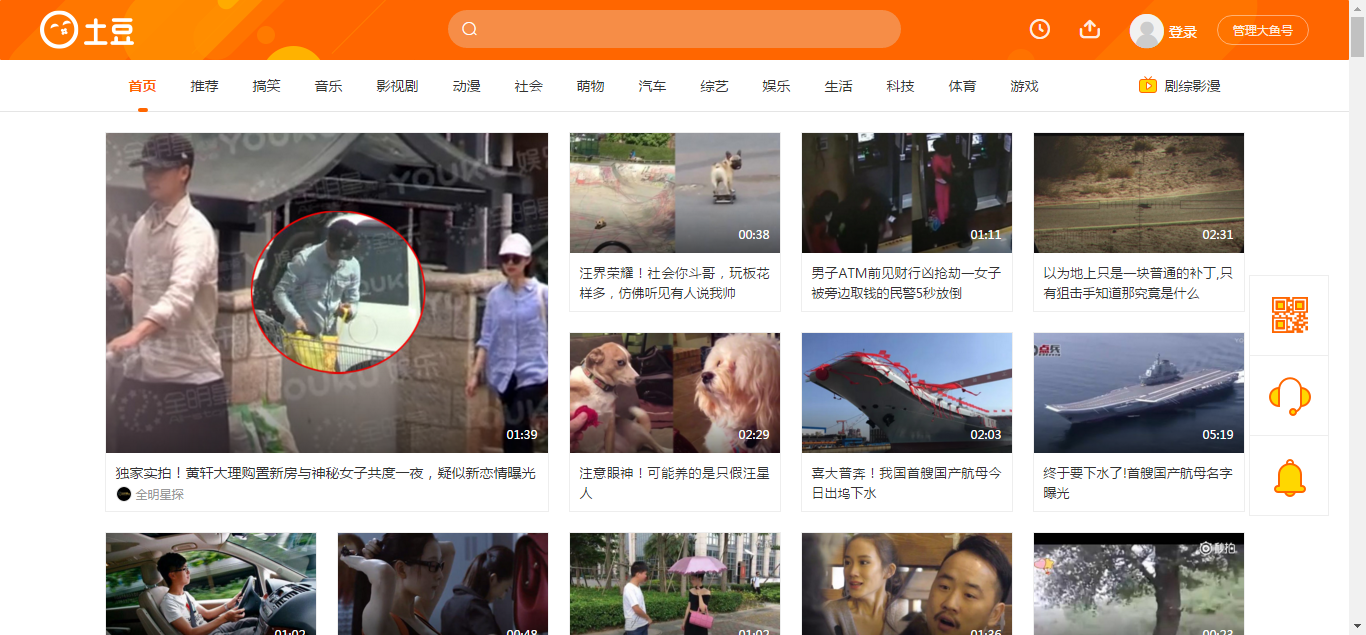This screenshot has width=1366, height=635.
Task: Click the 剧综影漫 TV icon
Action: [x=1148, y=85]
